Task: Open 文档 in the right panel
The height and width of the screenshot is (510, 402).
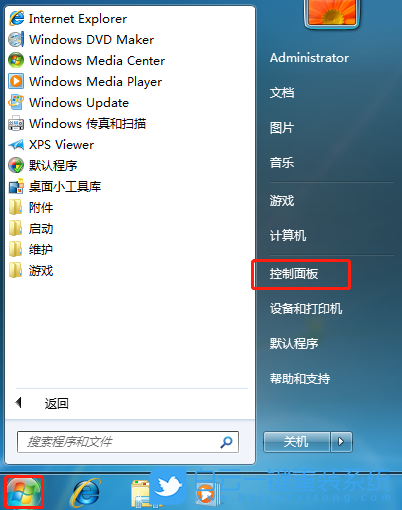Action: [x=282, y=93]
